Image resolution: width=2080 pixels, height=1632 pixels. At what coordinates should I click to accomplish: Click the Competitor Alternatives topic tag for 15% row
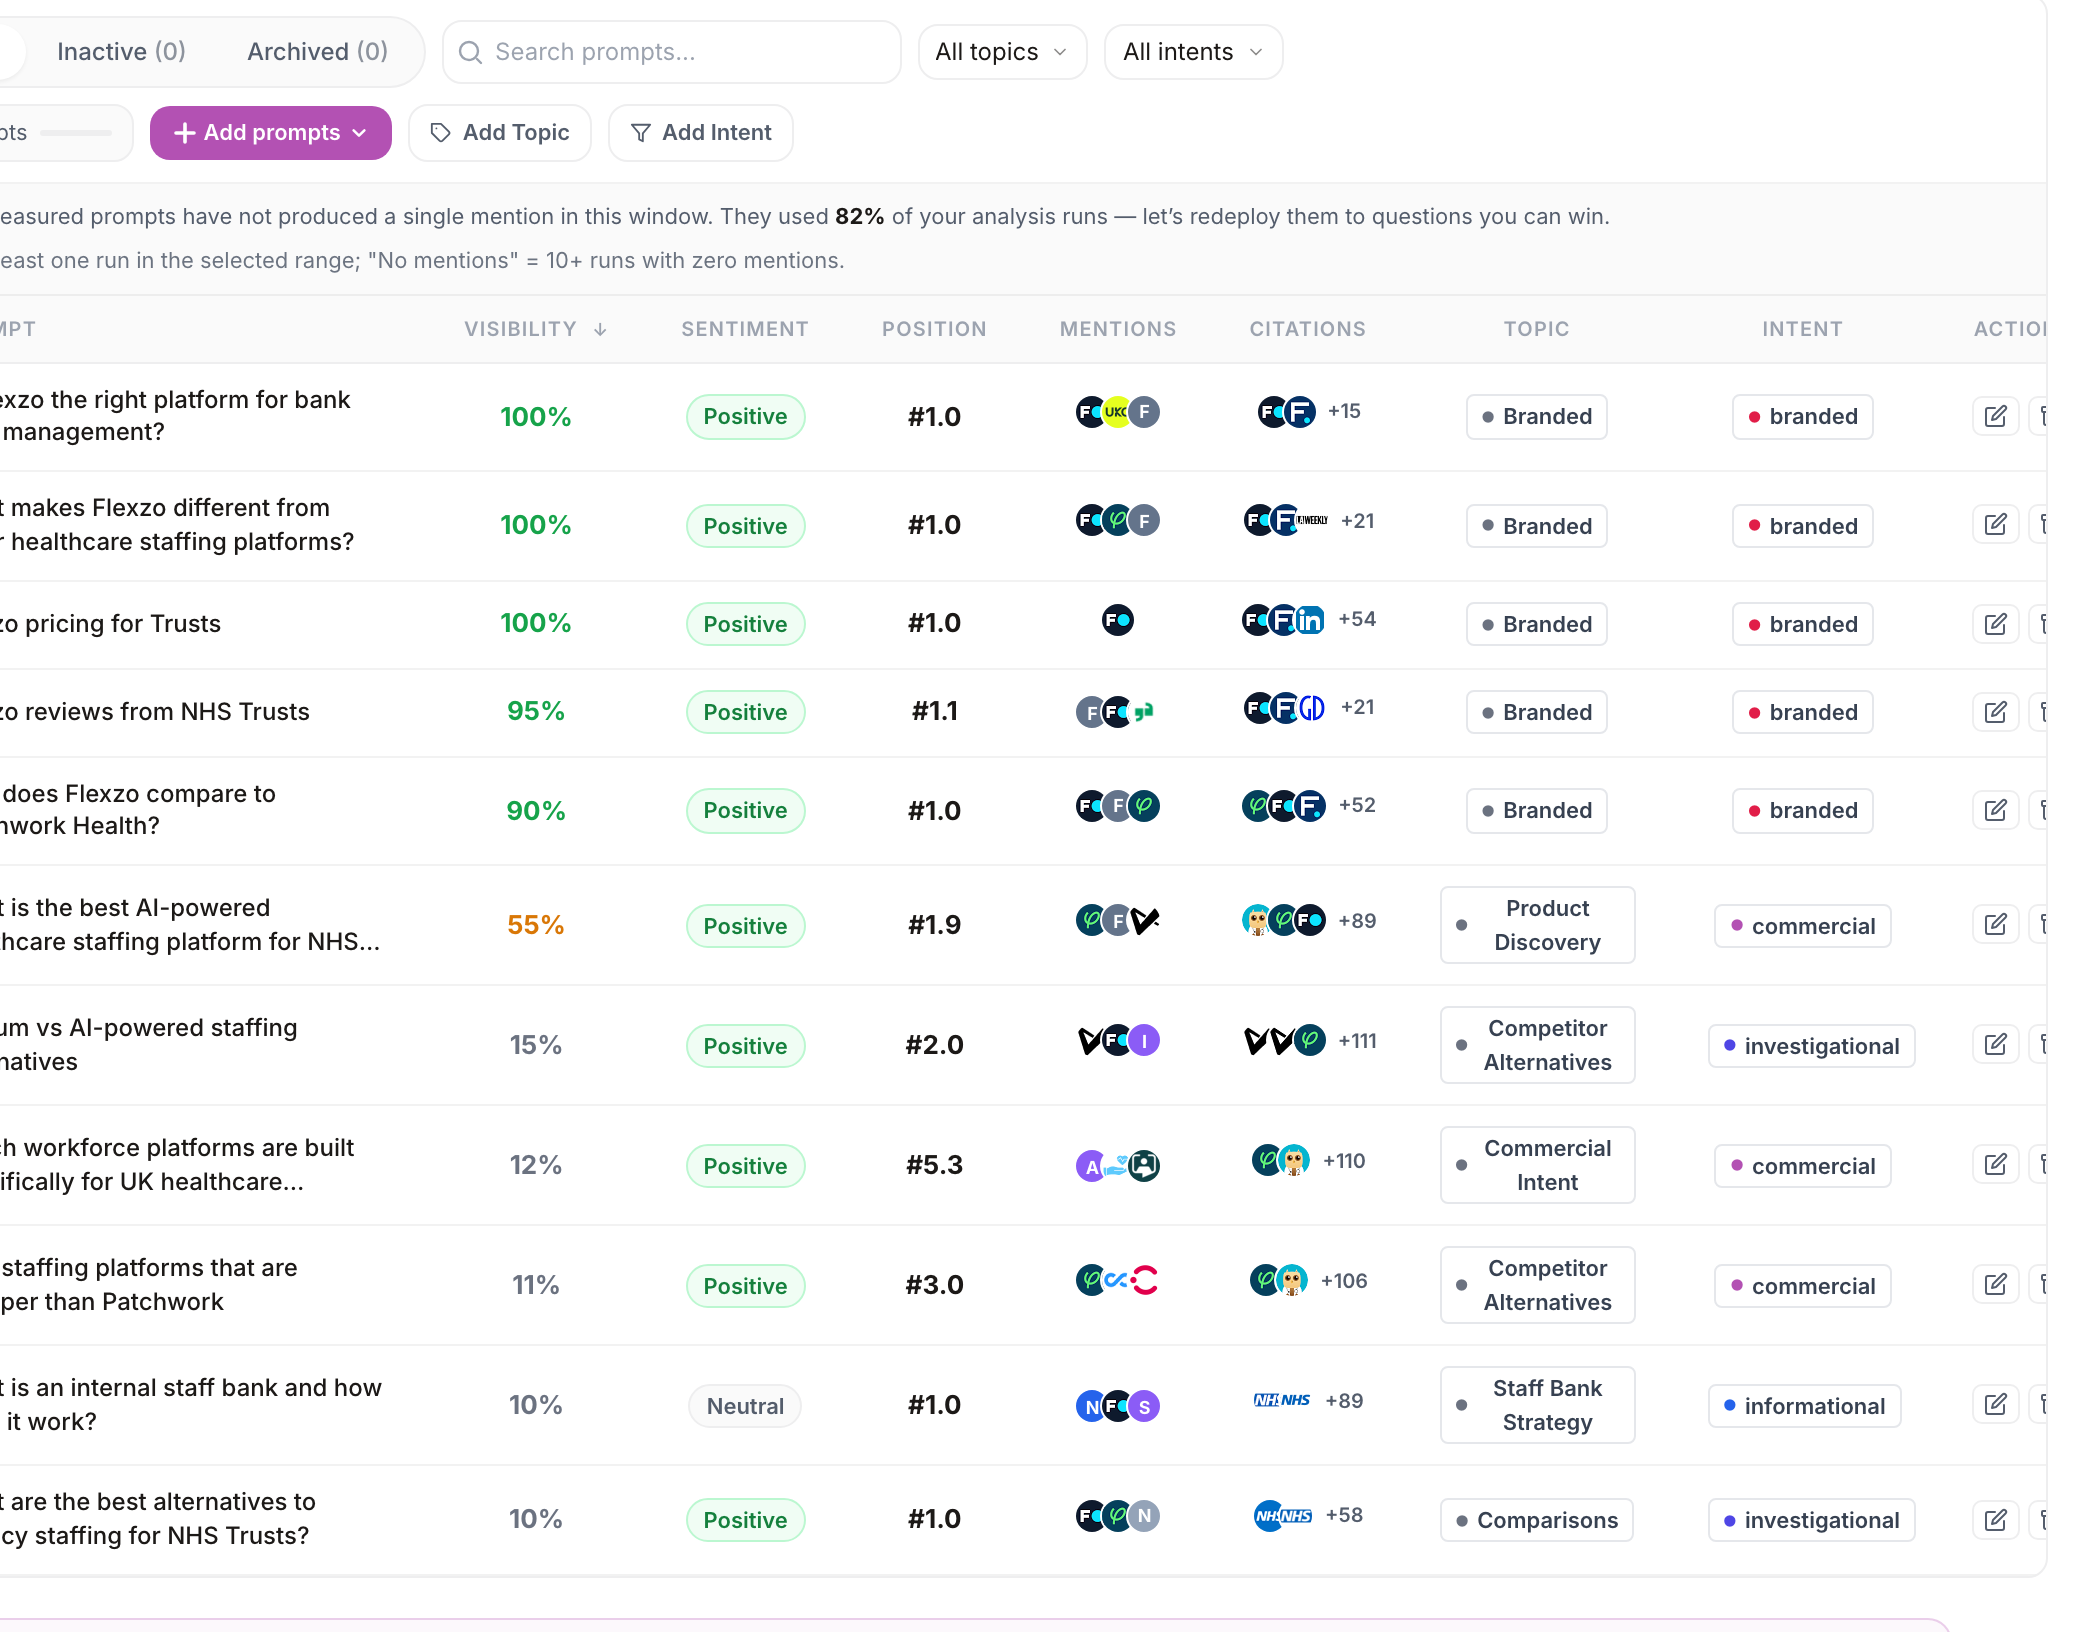pos(1537,1045)
